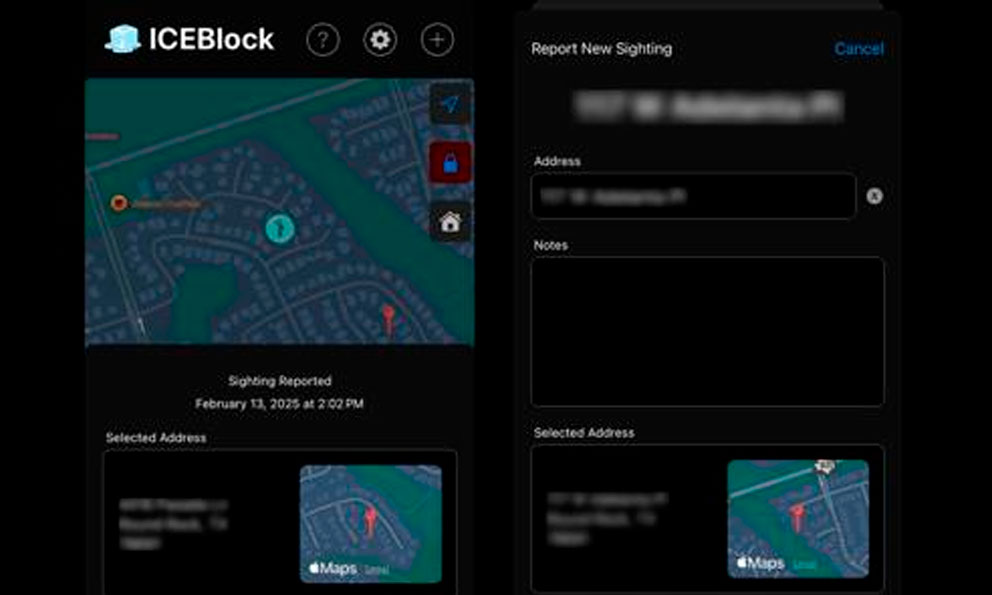Select the teal circular marker on map
The width and height of the screenshot is (992, 595).
click(x=282, y=228)
